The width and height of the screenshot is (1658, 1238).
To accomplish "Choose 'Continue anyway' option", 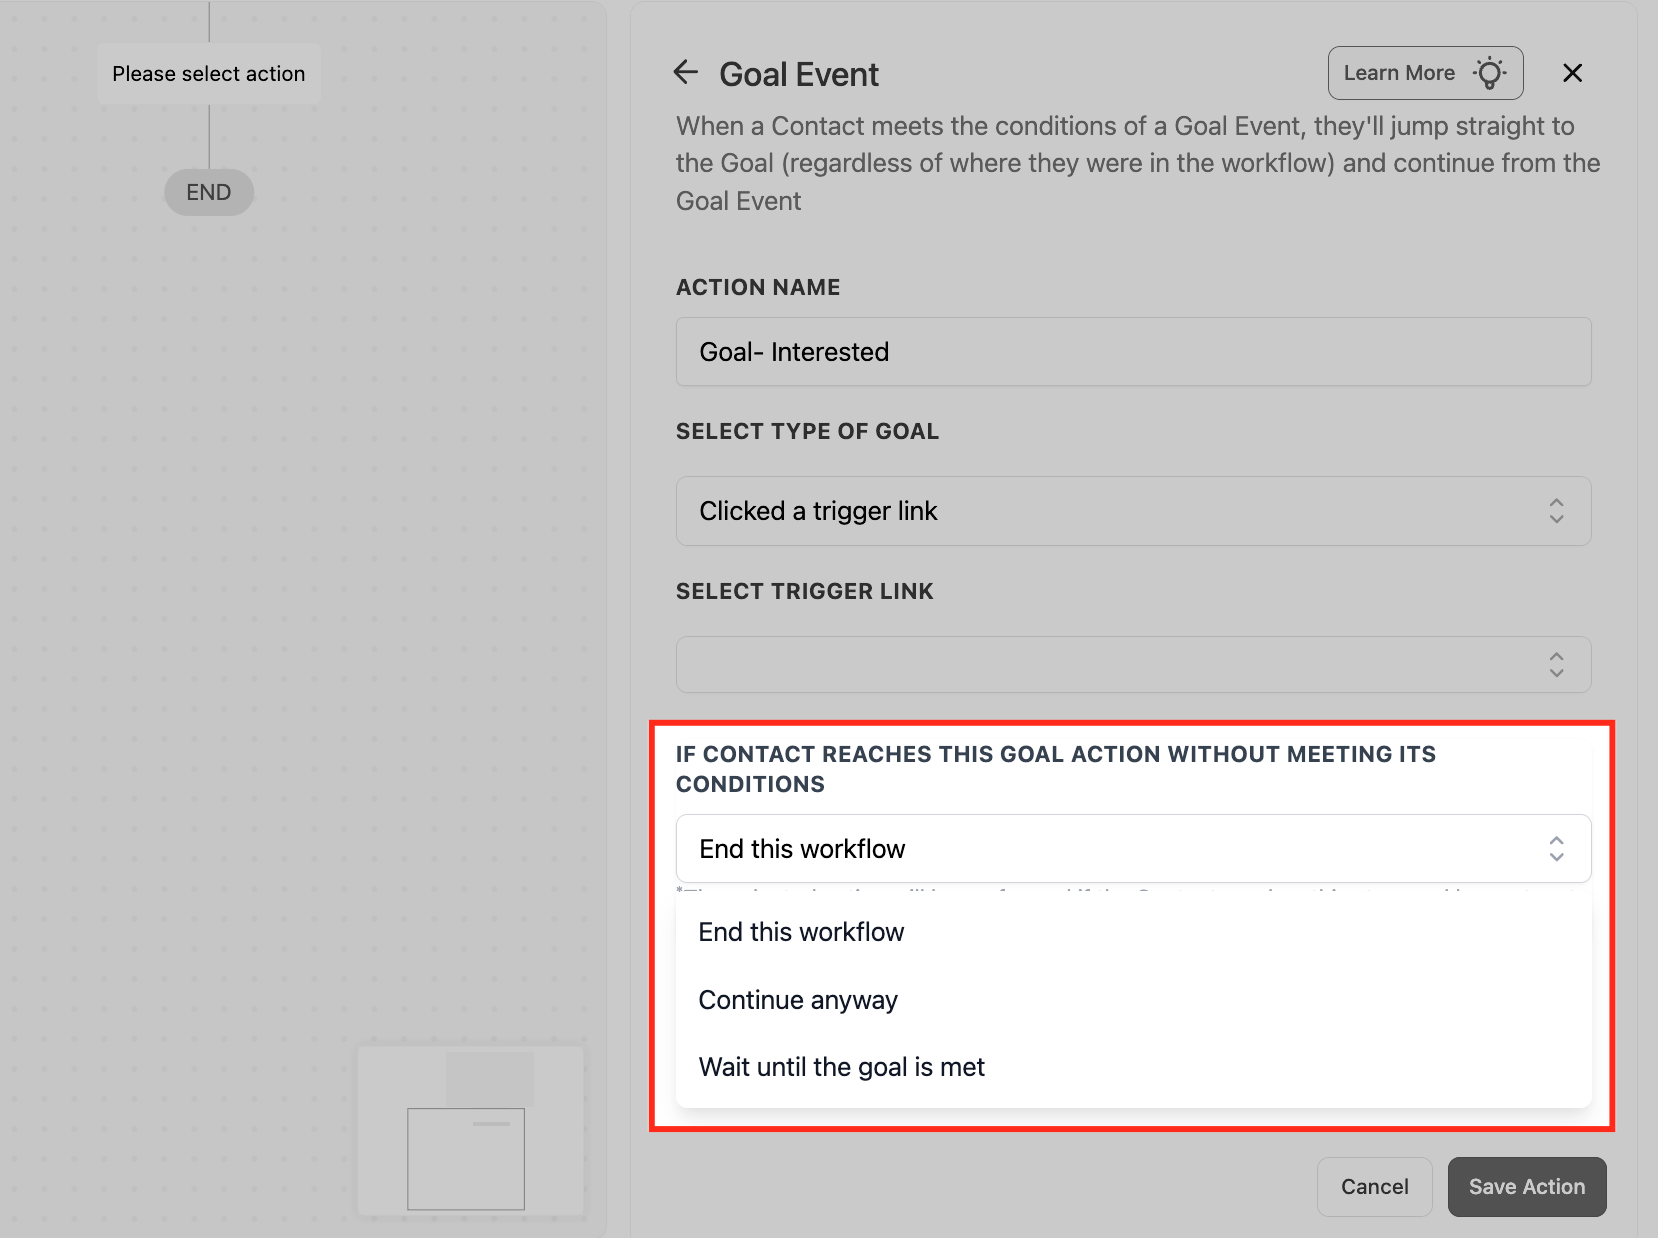I will tap(1133, 1000).
